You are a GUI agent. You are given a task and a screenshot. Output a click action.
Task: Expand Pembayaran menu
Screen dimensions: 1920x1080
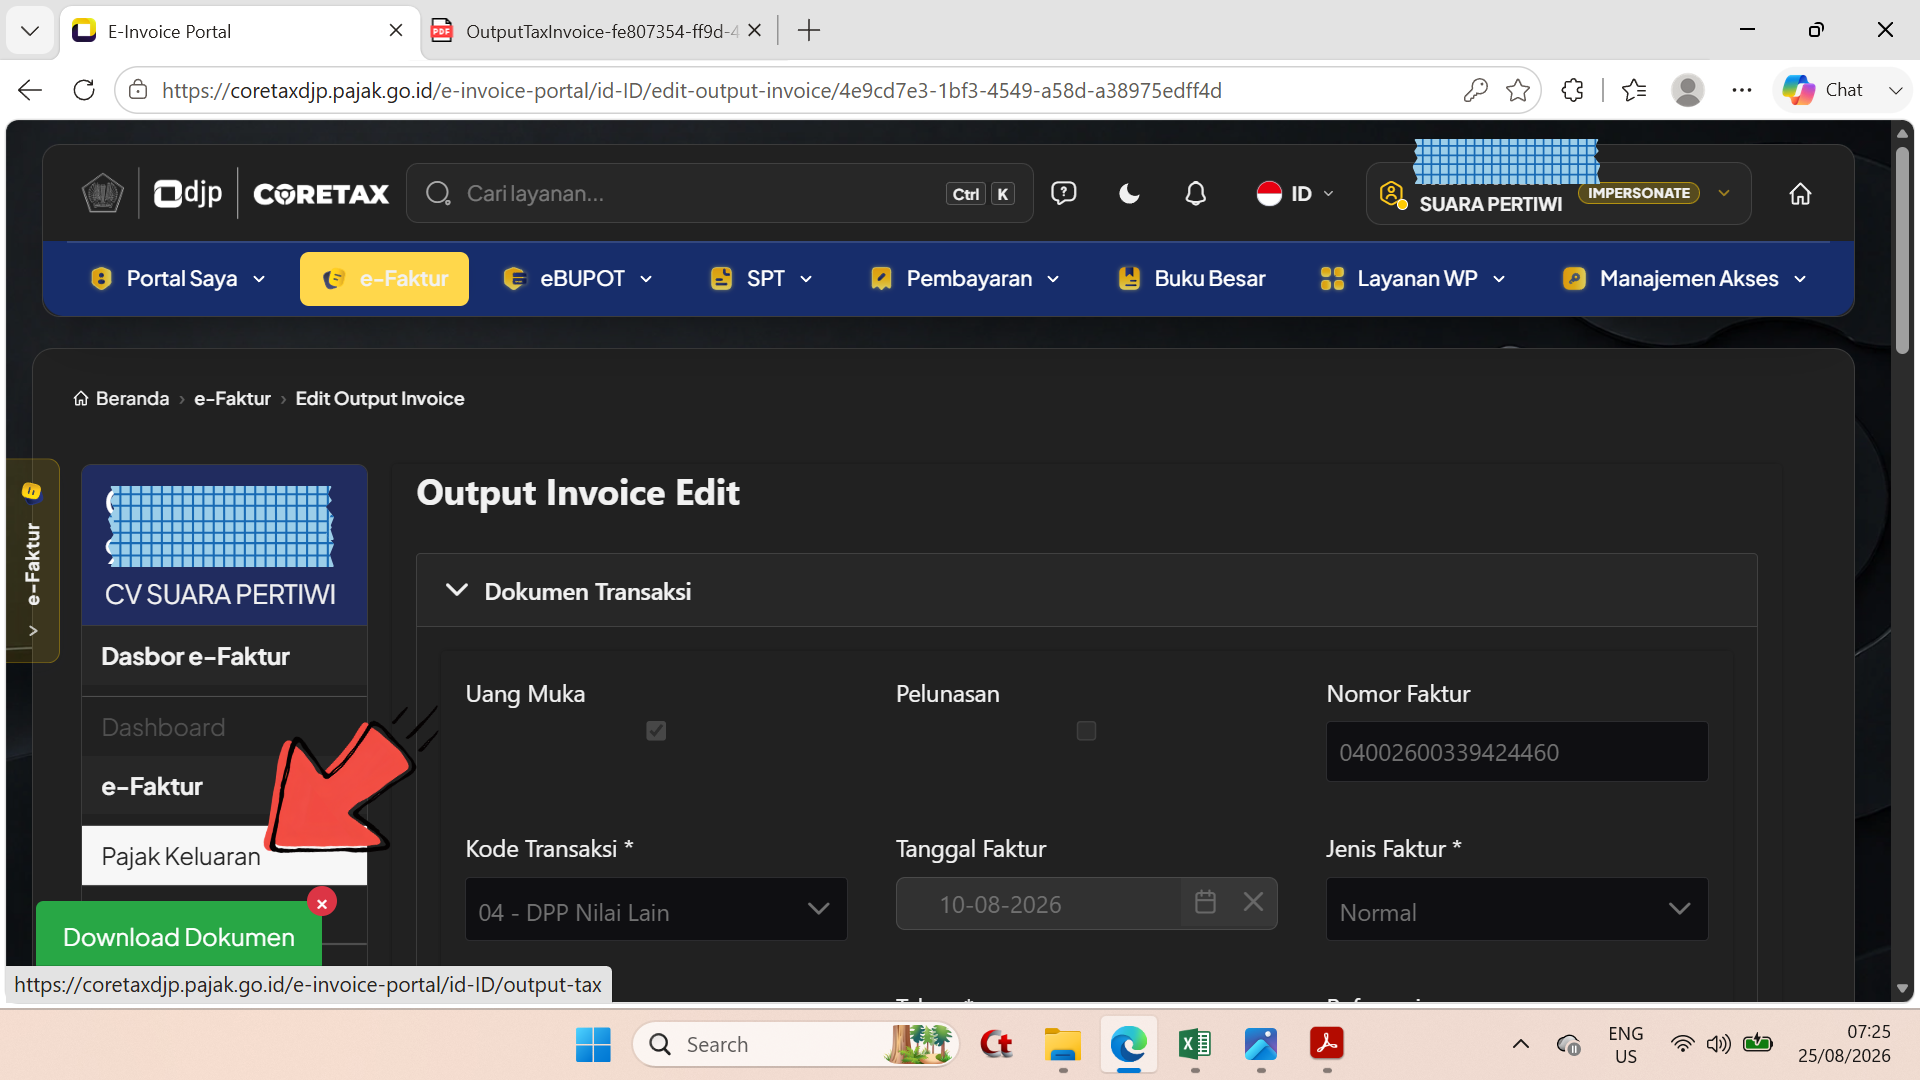coord(965,279)
